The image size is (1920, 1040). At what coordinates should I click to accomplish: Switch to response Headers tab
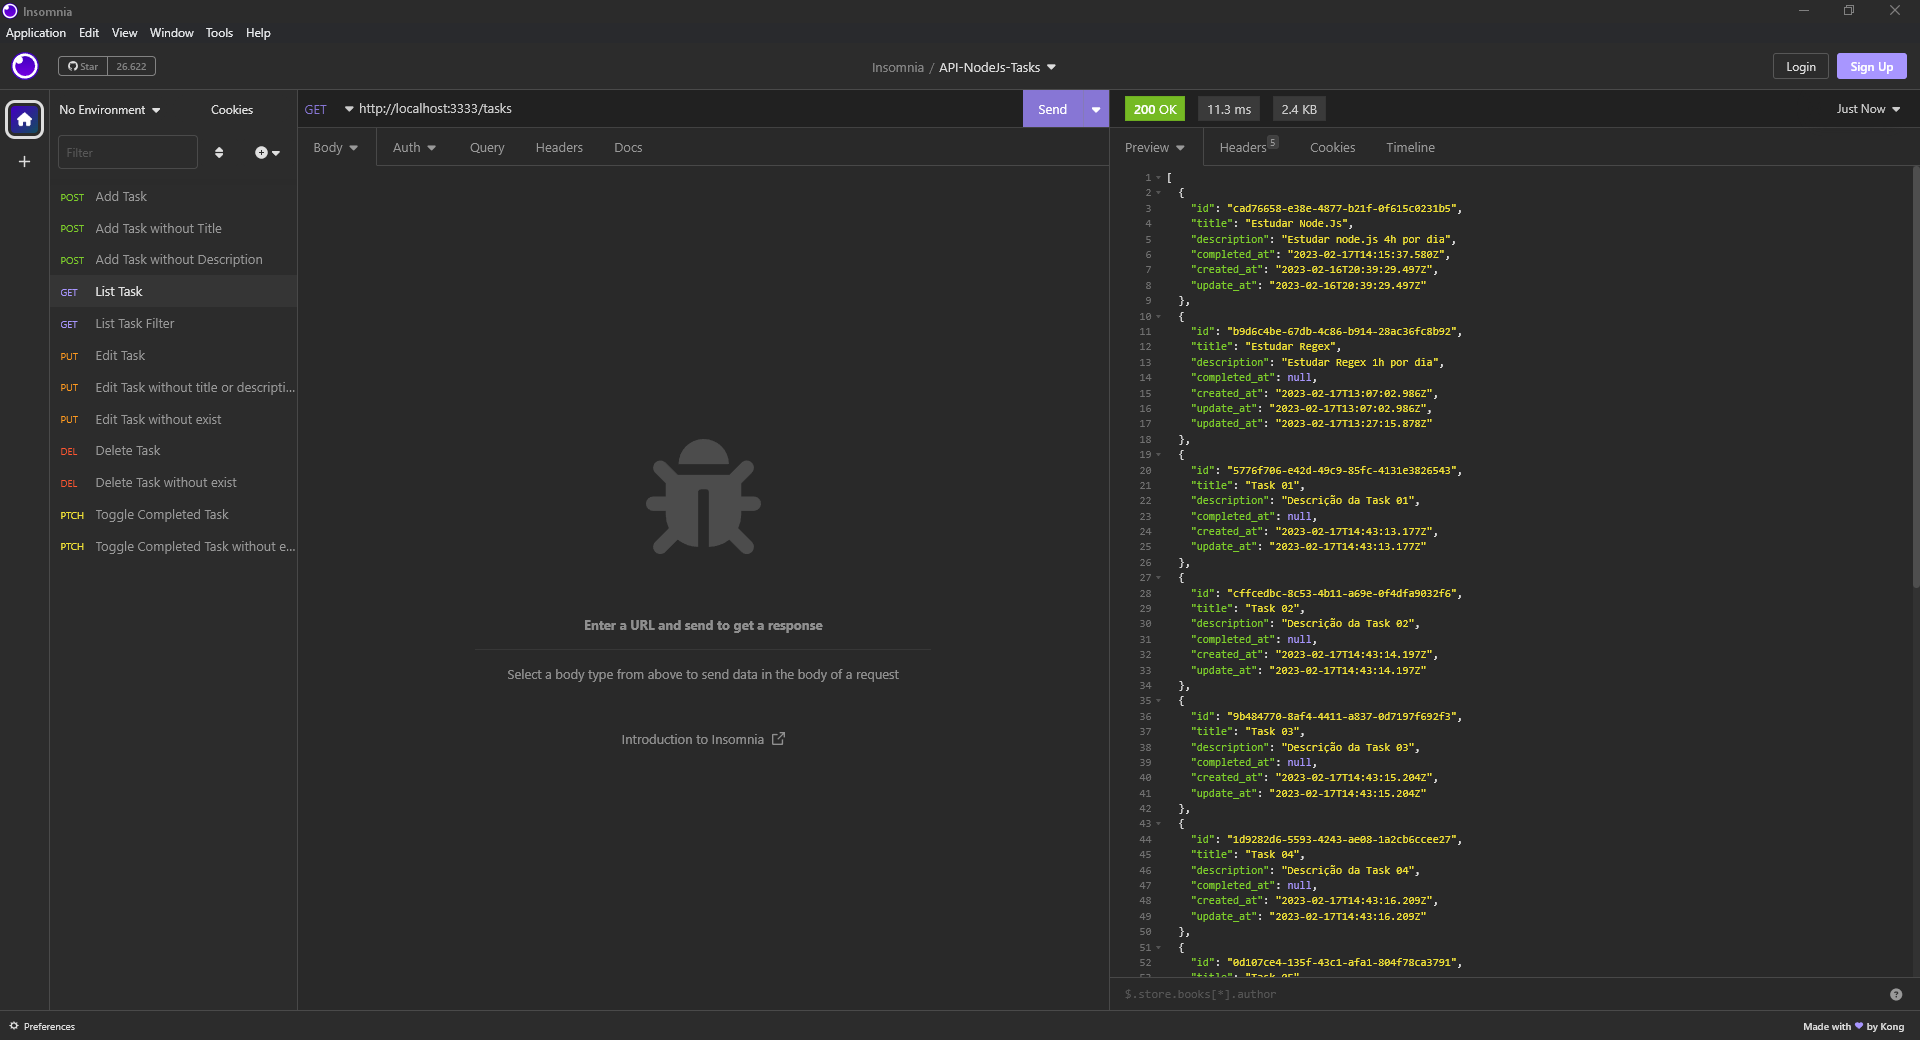click(1249, 147)
